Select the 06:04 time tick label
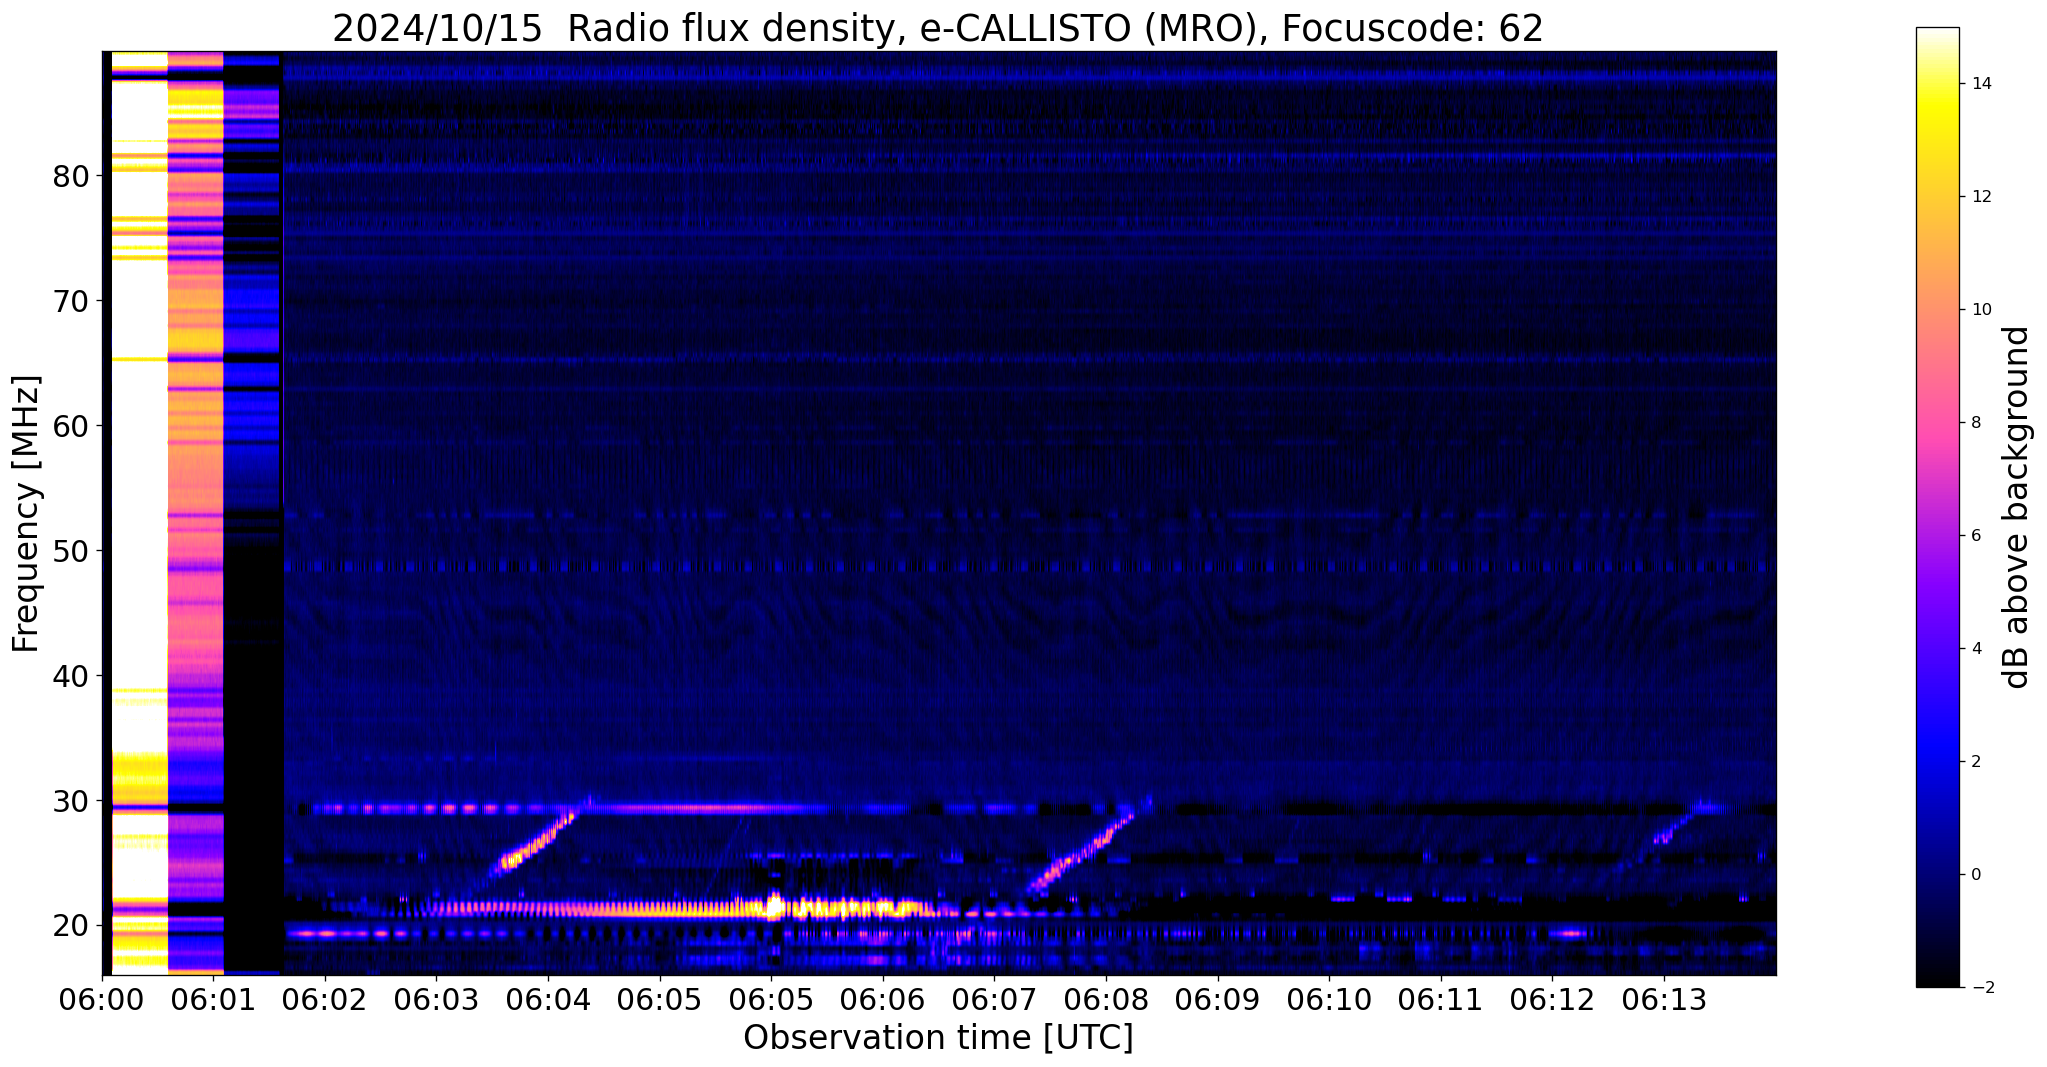The height and width of the screenshot is (1067, 2047). click(547, 999)
